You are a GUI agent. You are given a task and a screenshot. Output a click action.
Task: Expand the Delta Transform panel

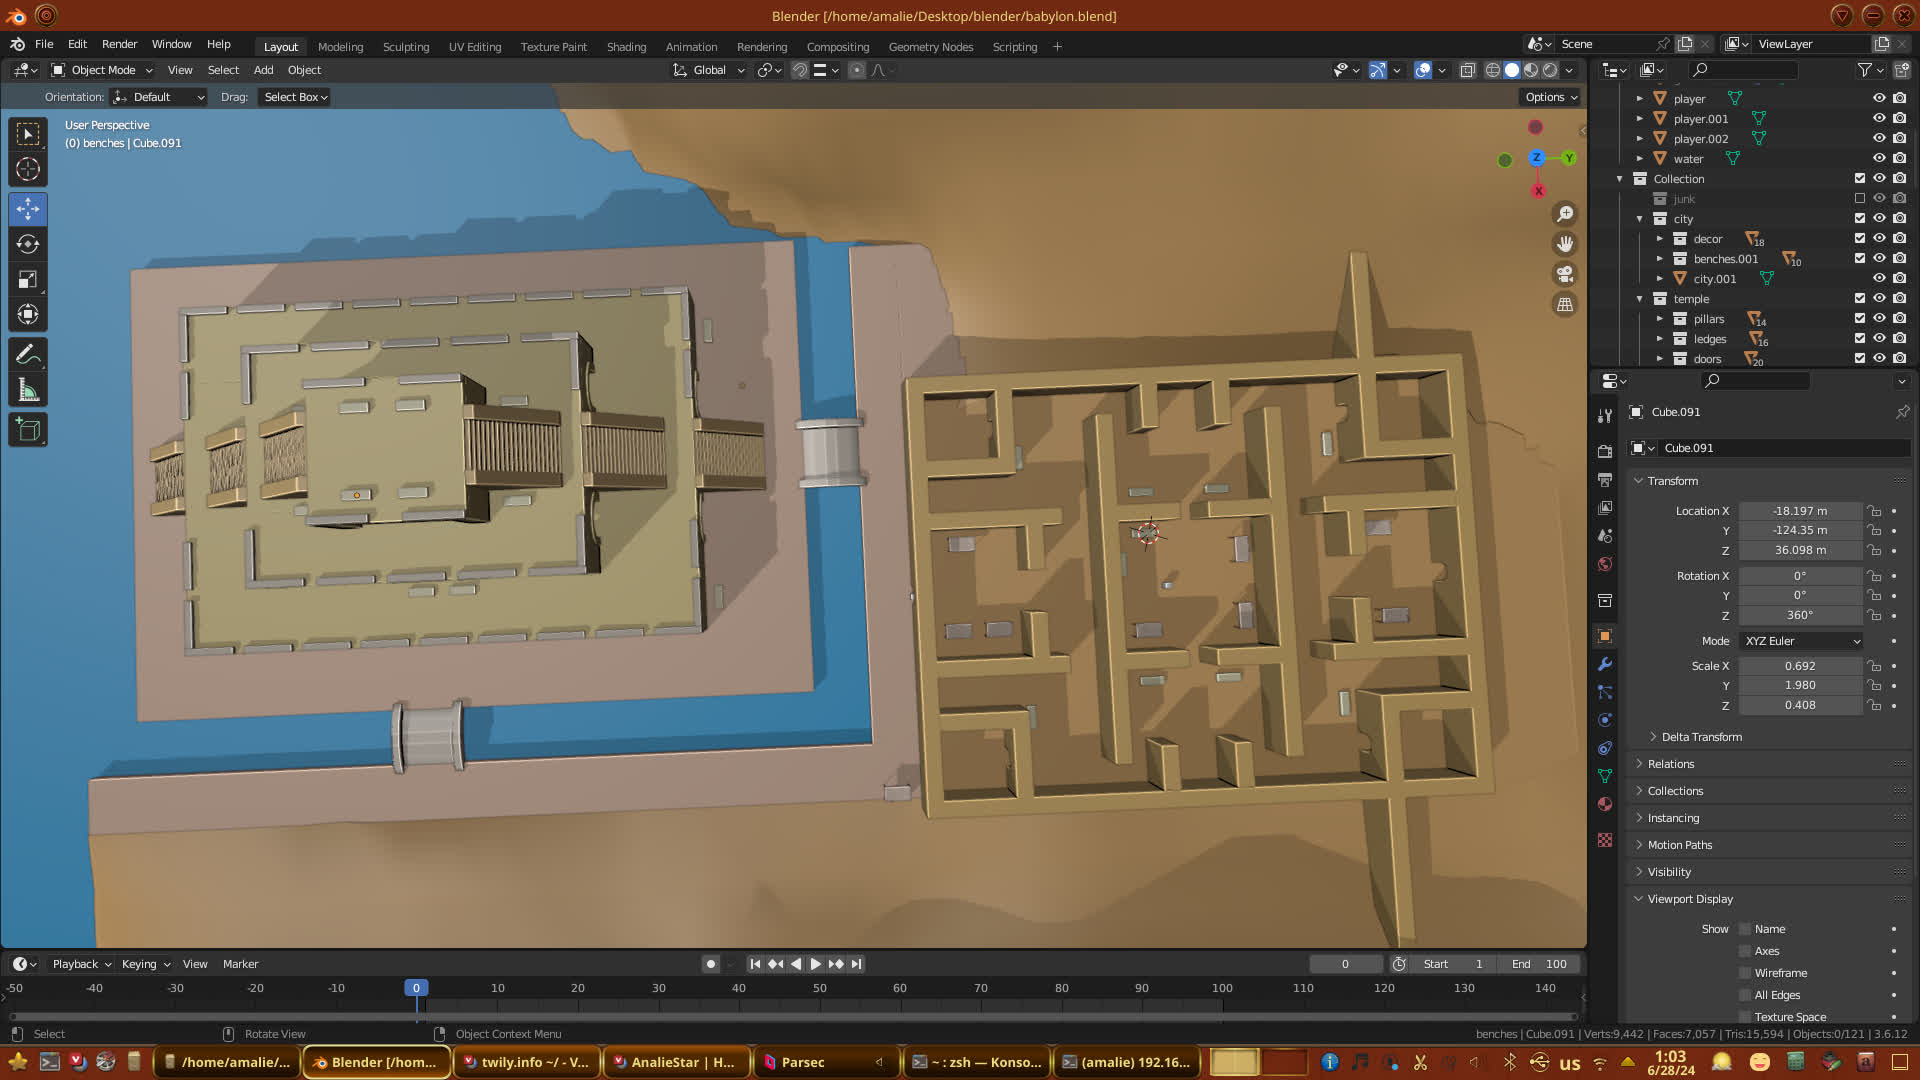click(x=1701, y=737)
